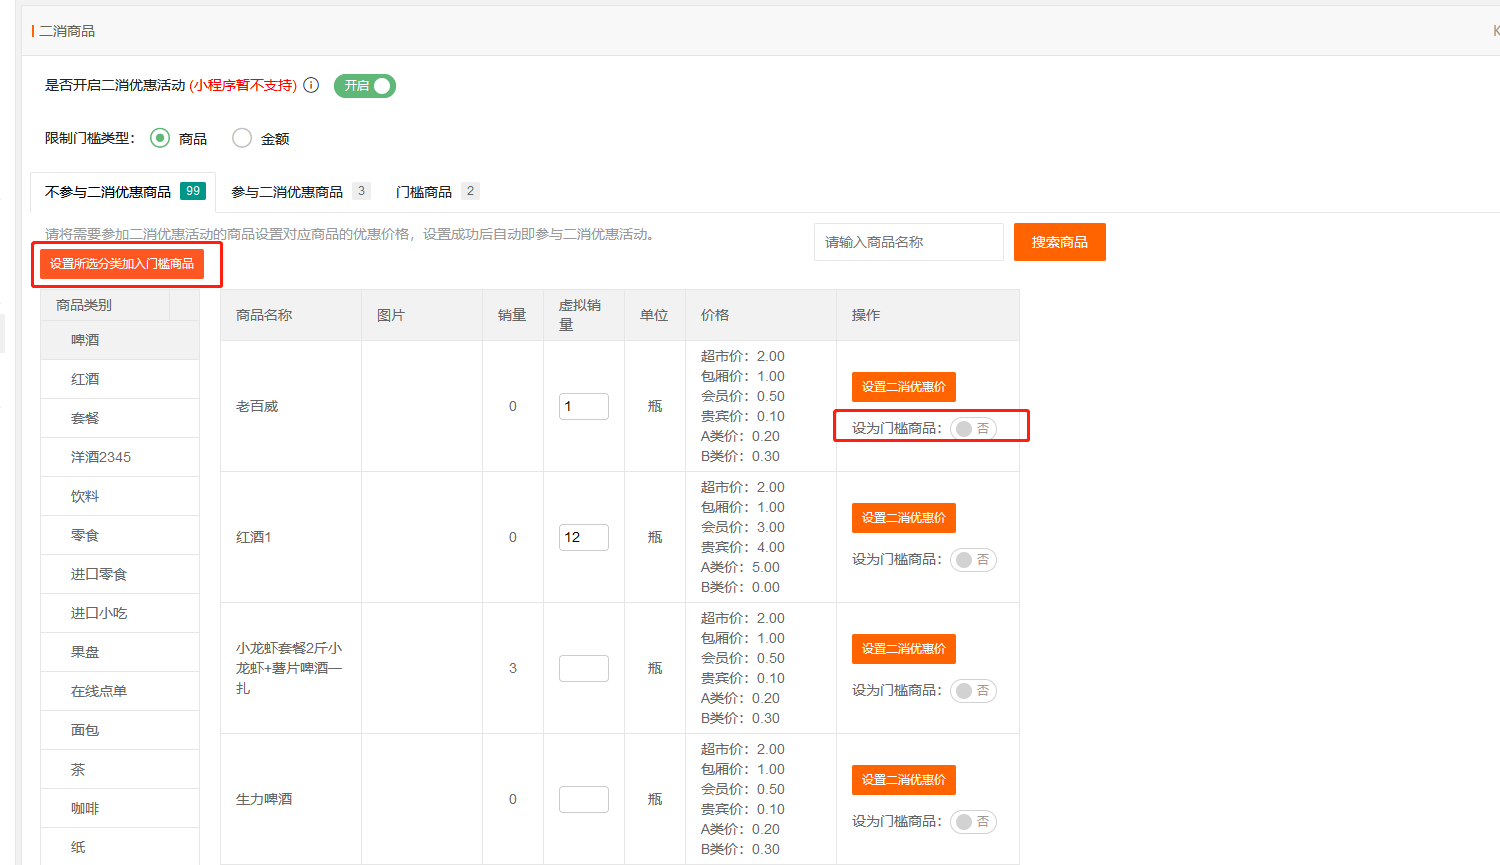This screenshot has height=865, width=1500.
Task: Click 二消商品 section title
Action: (67, 31)
